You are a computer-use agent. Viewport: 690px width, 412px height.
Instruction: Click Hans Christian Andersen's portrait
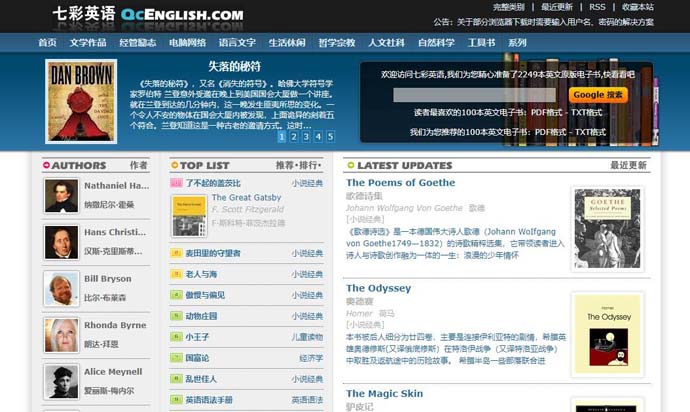(61, 242)
